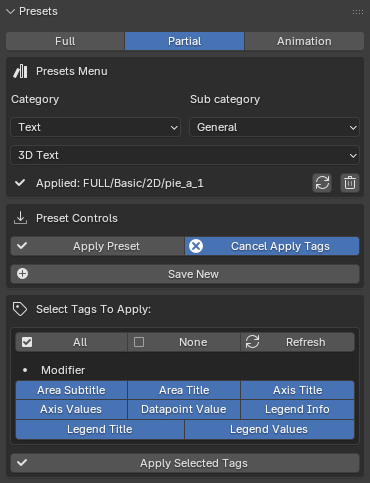The height and width of the screenshot is (483, 370).
Task: Click the Cancel Apply Tags X icon
Action: tap(196, 246)
